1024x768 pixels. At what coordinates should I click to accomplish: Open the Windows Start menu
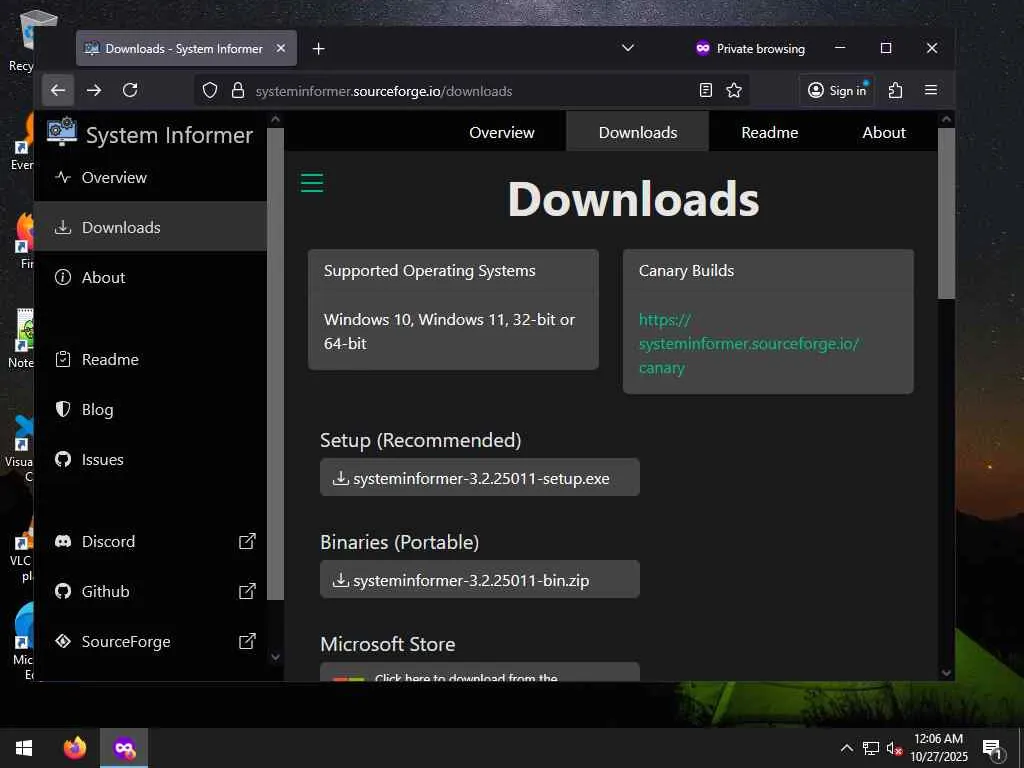tap(24, 748)
